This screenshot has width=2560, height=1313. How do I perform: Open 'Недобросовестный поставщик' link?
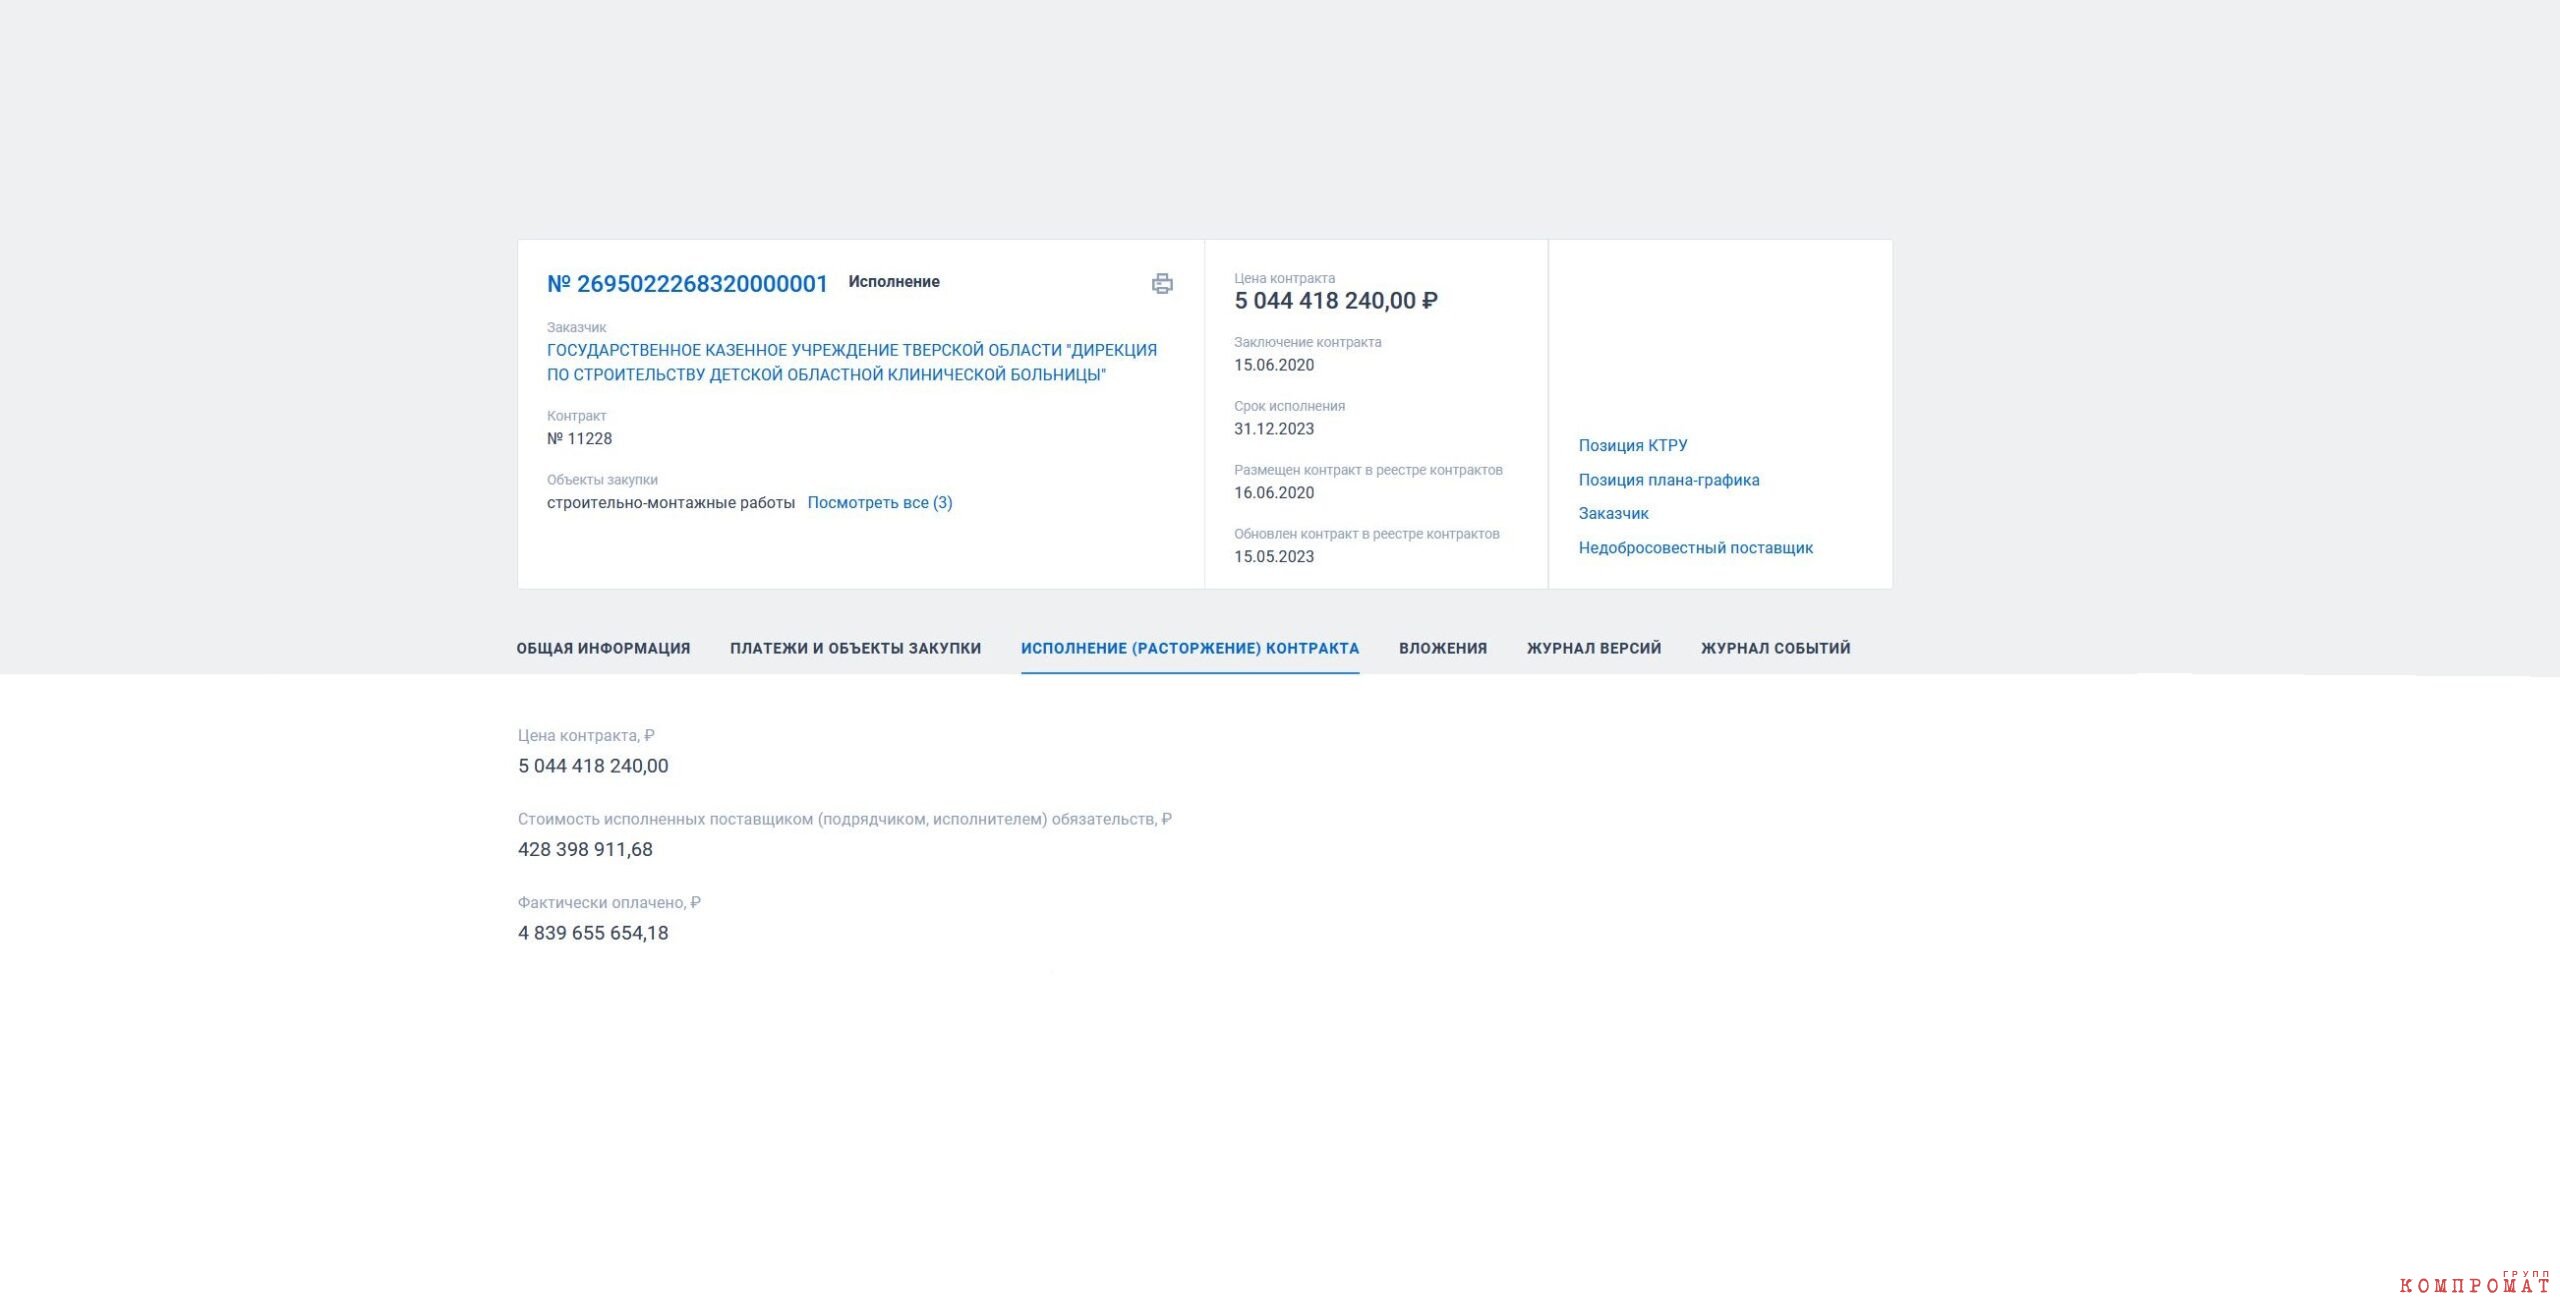tap(1696, 548)
